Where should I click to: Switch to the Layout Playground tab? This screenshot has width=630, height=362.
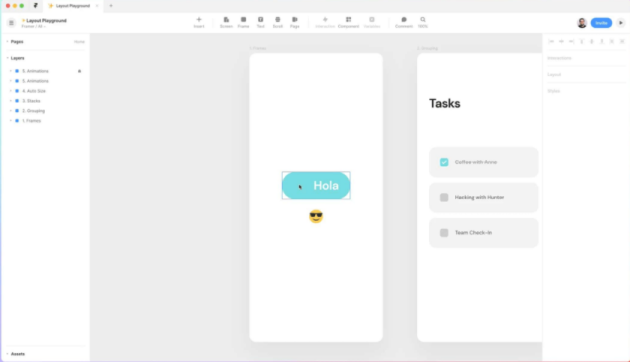point(72,6)
